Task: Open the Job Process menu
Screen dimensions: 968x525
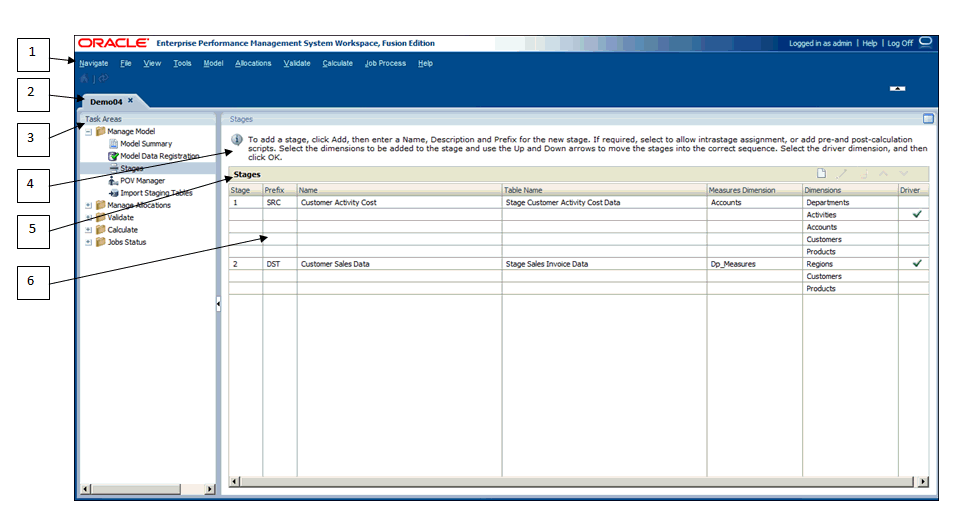Action: point(385,63)
